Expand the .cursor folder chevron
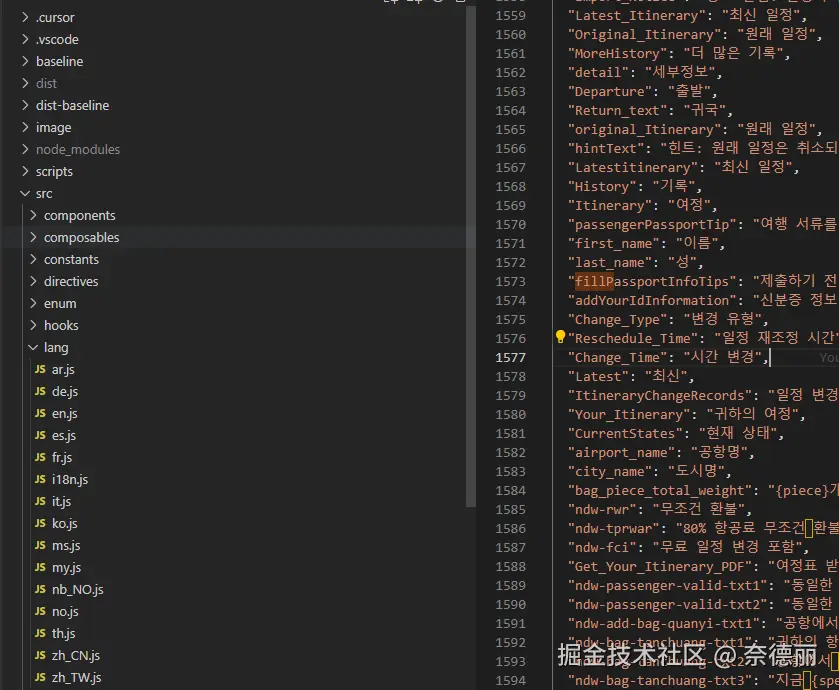 click(x=25, y=17)
